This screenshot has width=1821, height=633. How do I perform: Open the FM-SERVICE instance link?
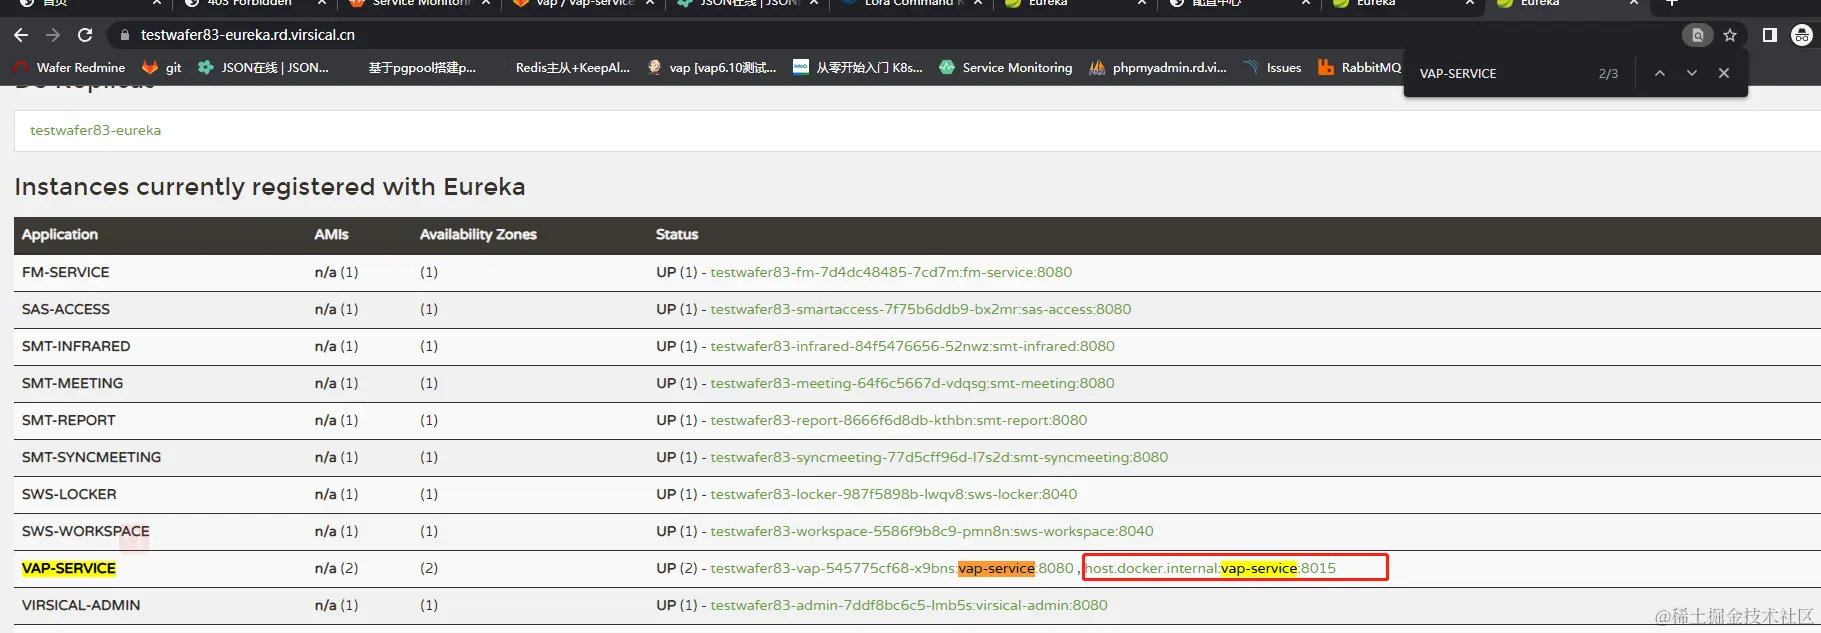[891, 272]
